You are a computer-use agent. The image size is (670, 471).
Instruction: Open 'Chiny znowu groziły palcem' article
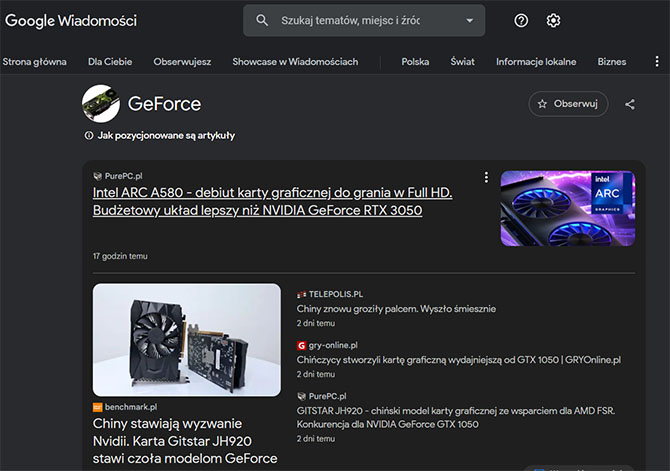pos(397,309)
